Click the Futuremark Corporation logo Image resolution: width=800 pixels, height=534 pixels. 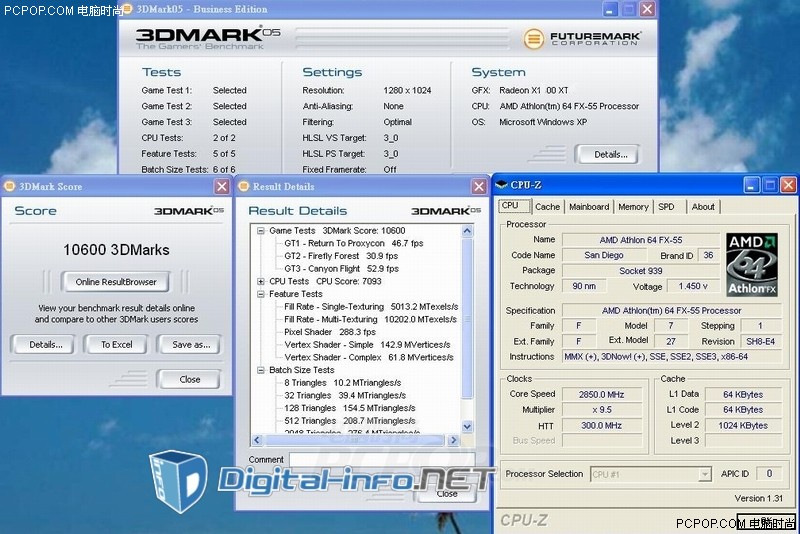[x=580, y=40]
